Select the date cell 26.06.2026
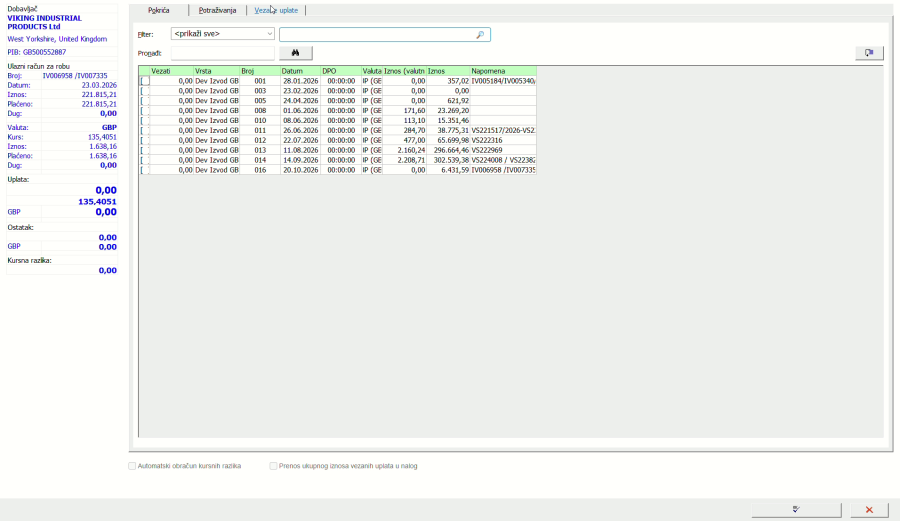Image resolution: width=900 pixels, height=521 pixels. [300, 130]
